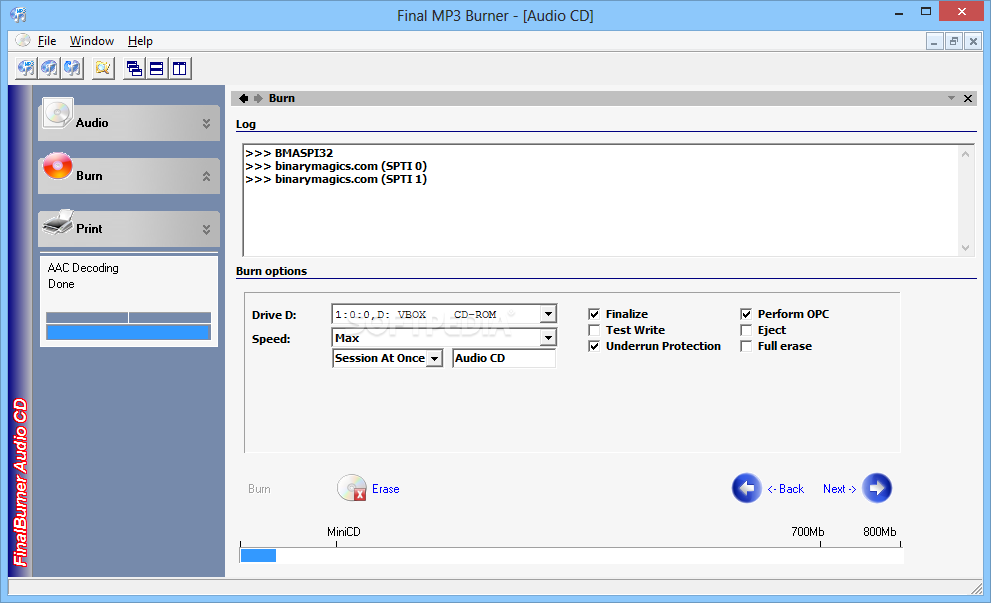Click the log line '>>> BMASPI32'

(289, 153)
